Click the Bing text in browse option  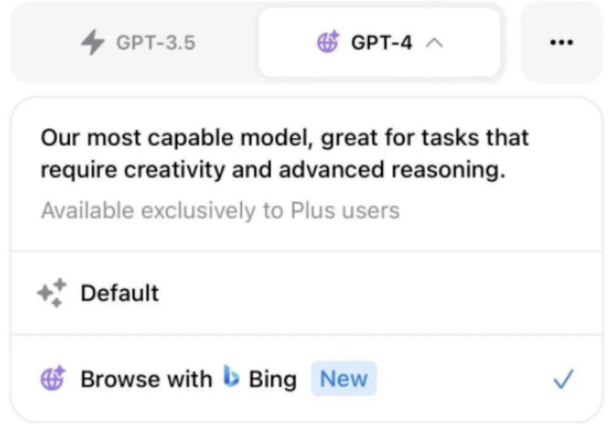point(272,379)
